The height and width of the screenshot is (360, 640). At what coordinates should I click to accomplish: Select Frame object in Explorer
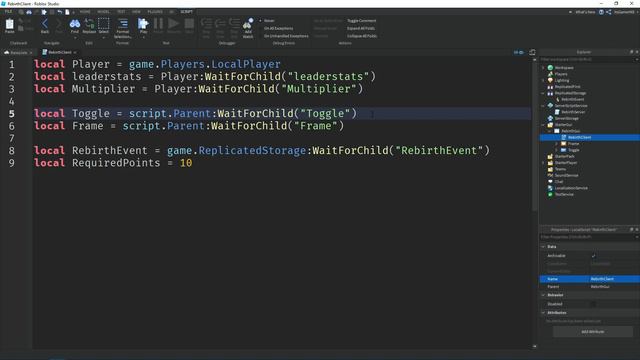pos(573,144)
